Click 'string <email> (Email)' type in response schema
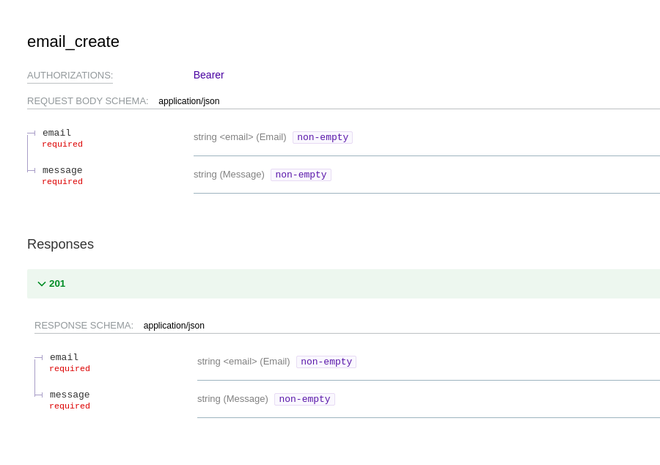Screen dimensions: 660x465 pos(243,362)
